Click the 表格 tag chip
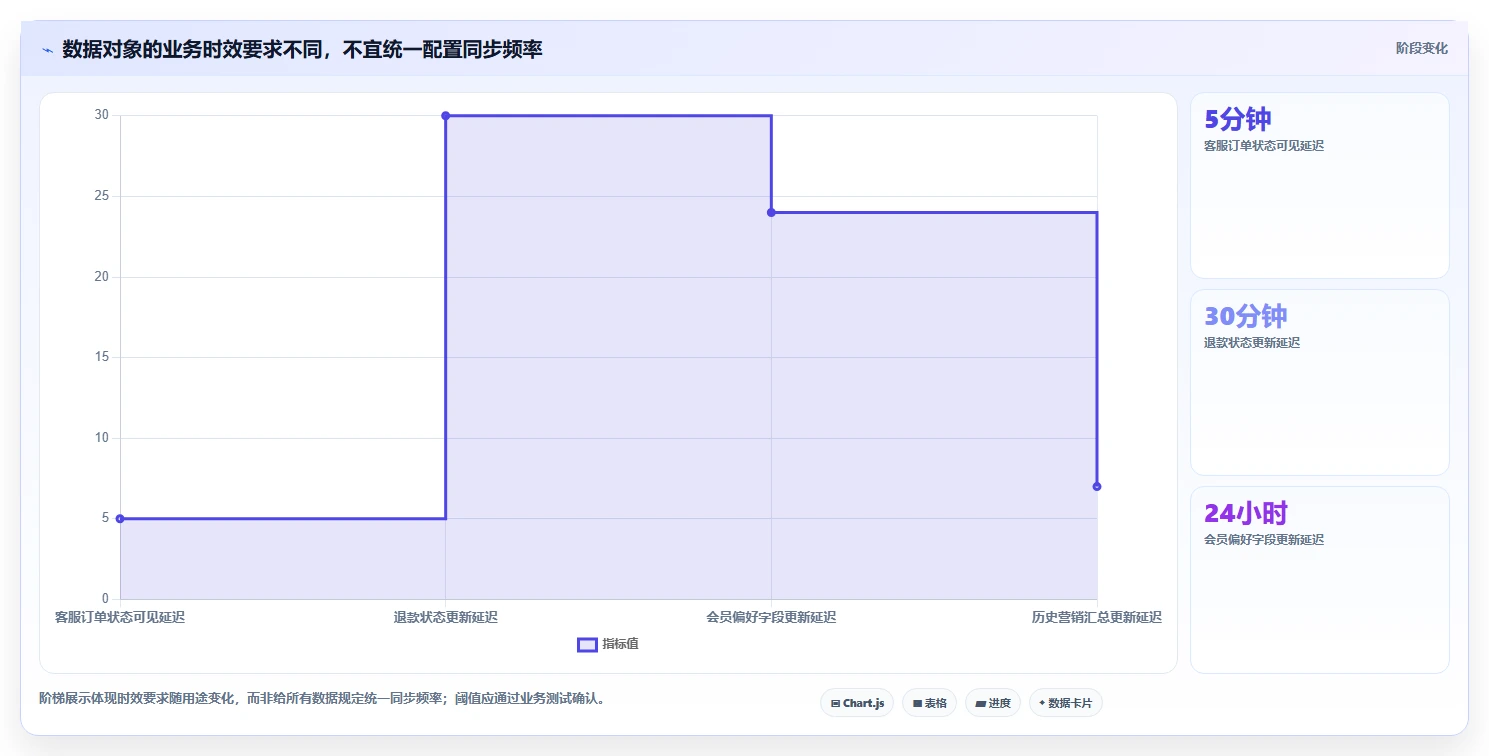The height and width of the screenshot is (756, 1489). pyautogui.click(x=929, y=703)
